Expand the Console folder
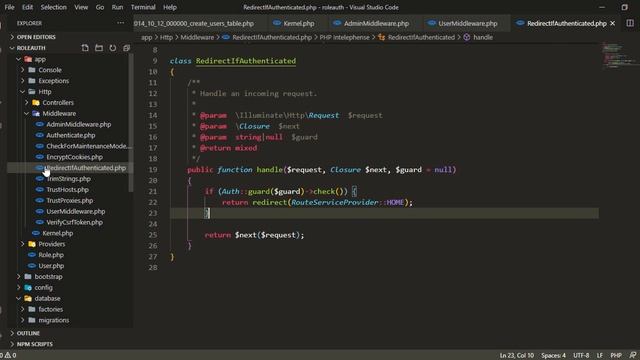Screen dimensions: 640x360 pyautogui.click(x=50, y=70)
